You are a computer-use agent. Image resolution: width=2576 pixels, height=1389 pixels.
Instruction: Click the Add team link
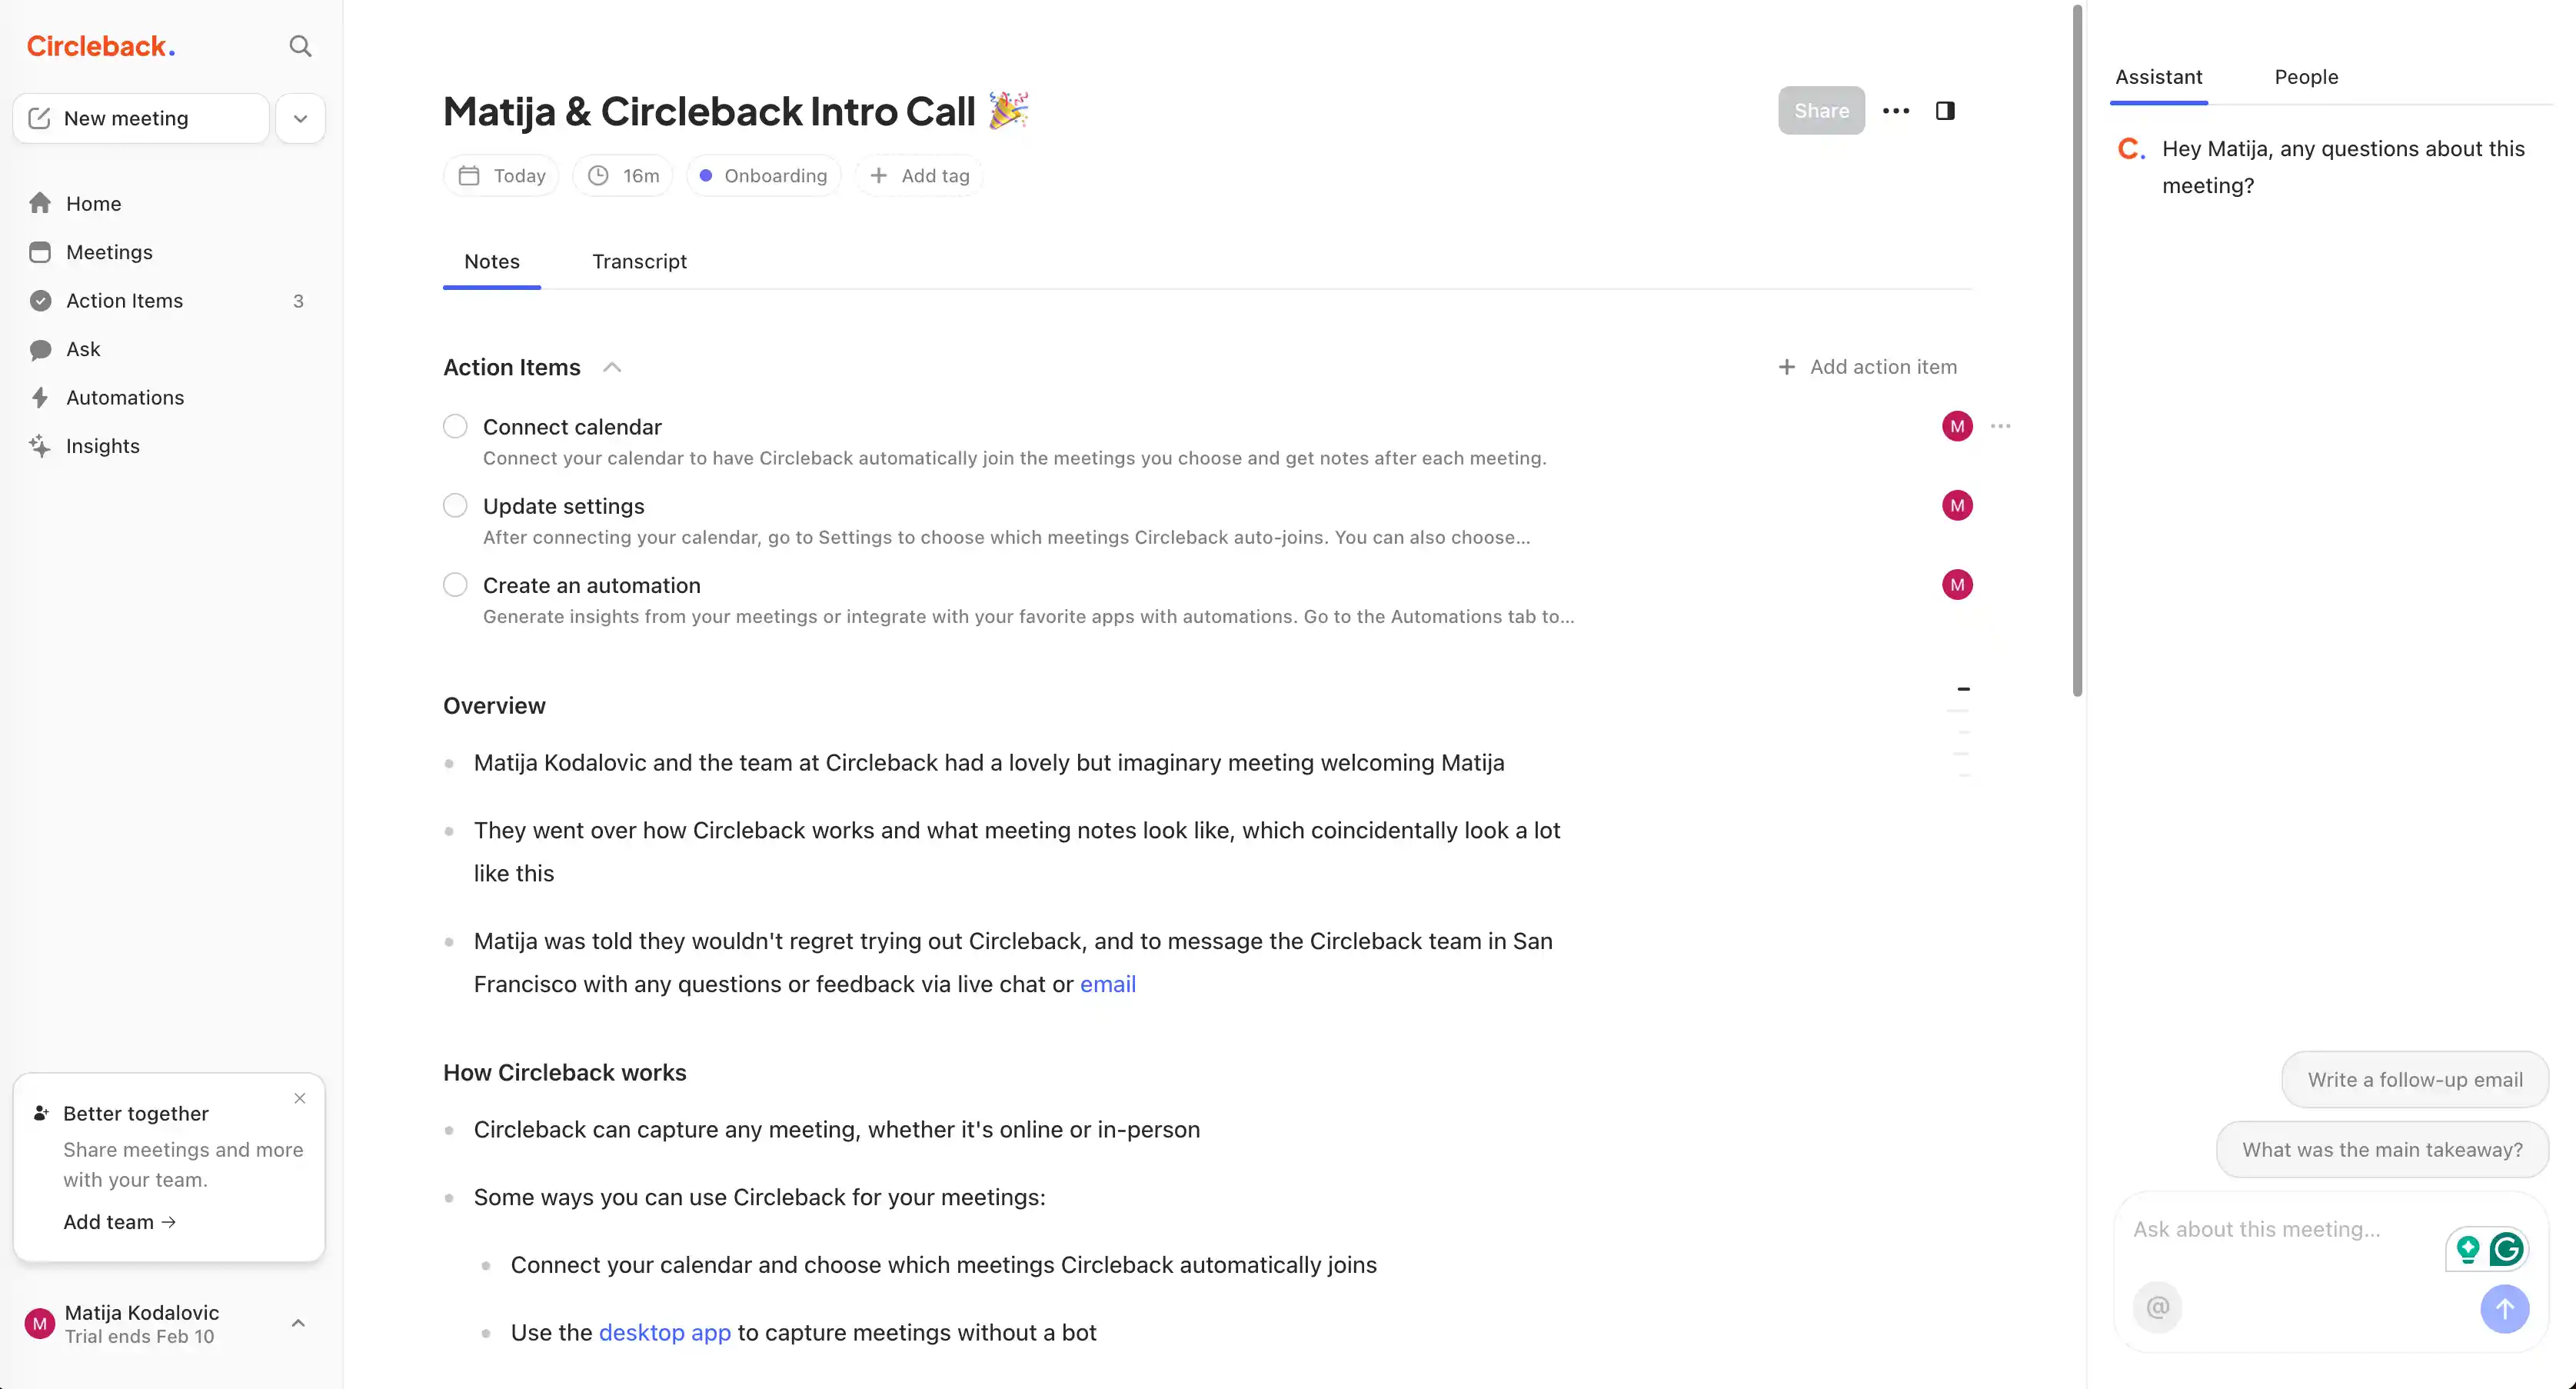[x=119, y=1221]
